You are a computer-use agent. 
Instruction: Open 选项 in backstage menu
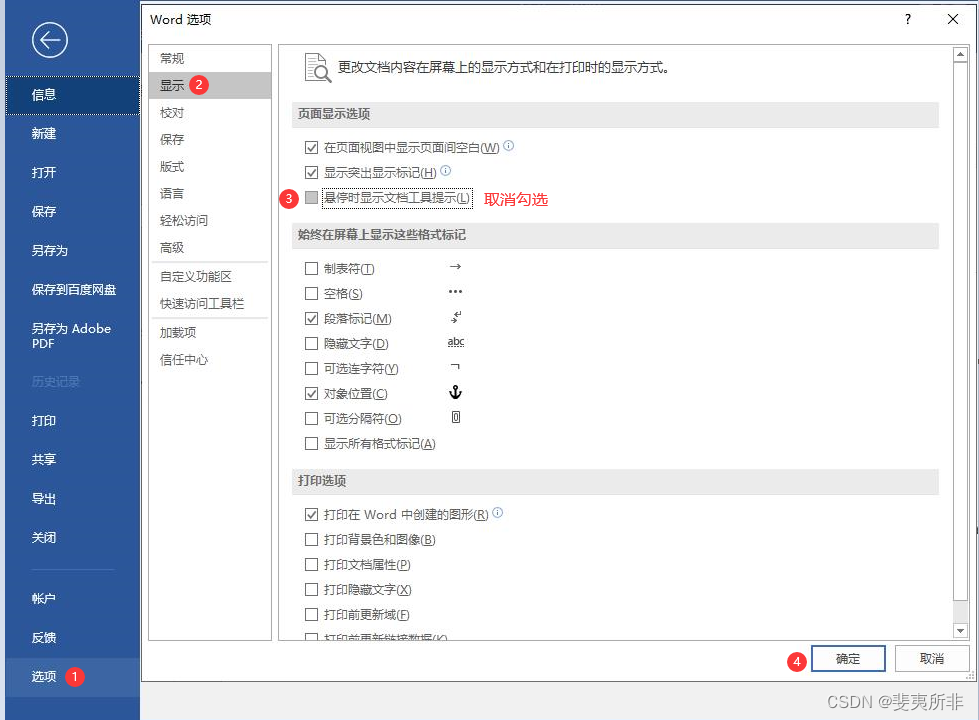point(72,677)
